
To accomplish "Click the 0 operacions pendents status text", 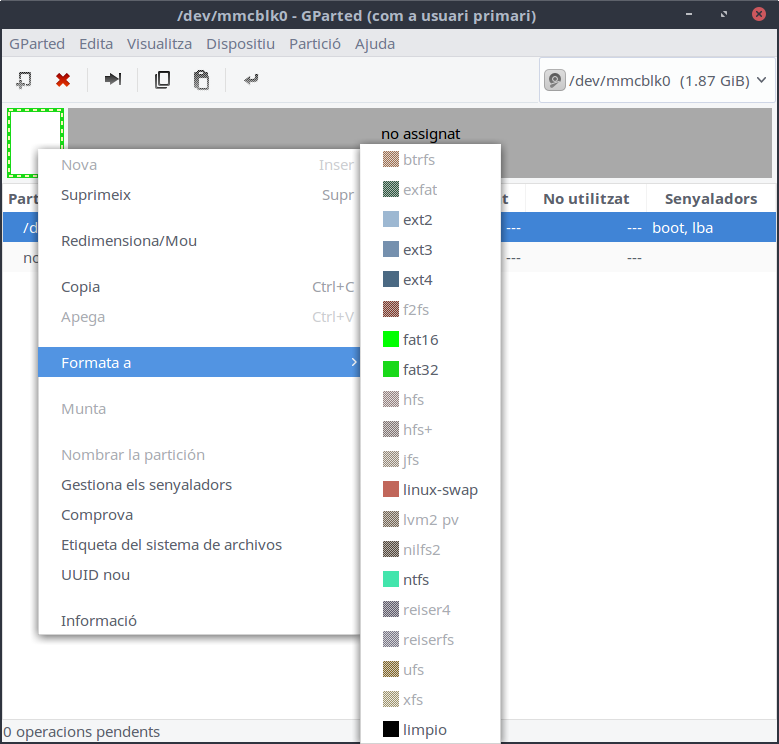I will [x=81, y=732].
